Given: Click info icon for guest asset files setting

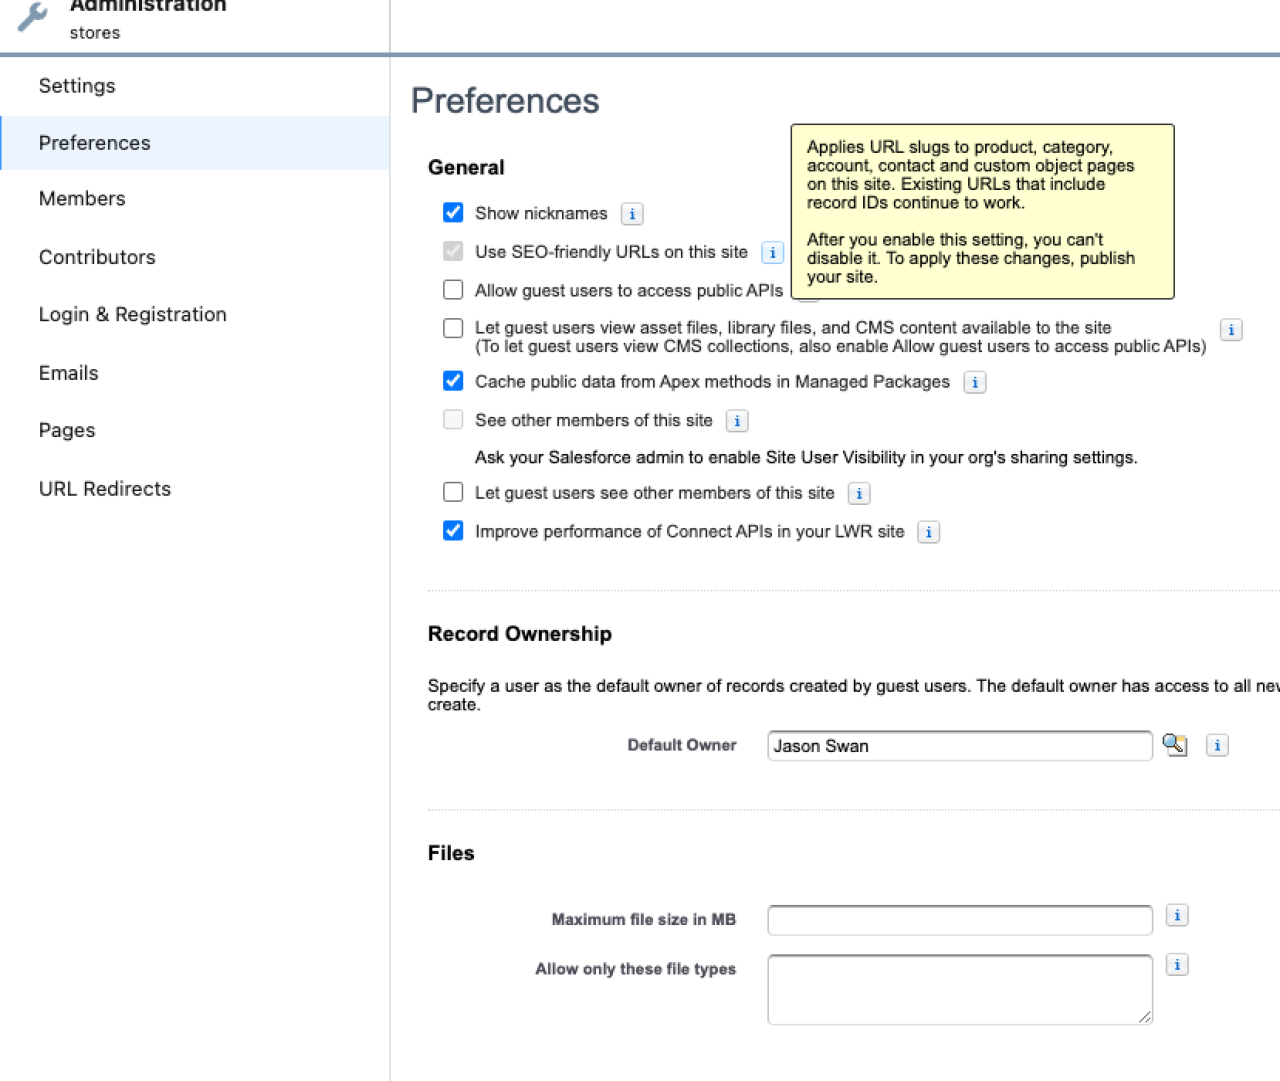Looking at the screenshot, I should point(1231,330).
